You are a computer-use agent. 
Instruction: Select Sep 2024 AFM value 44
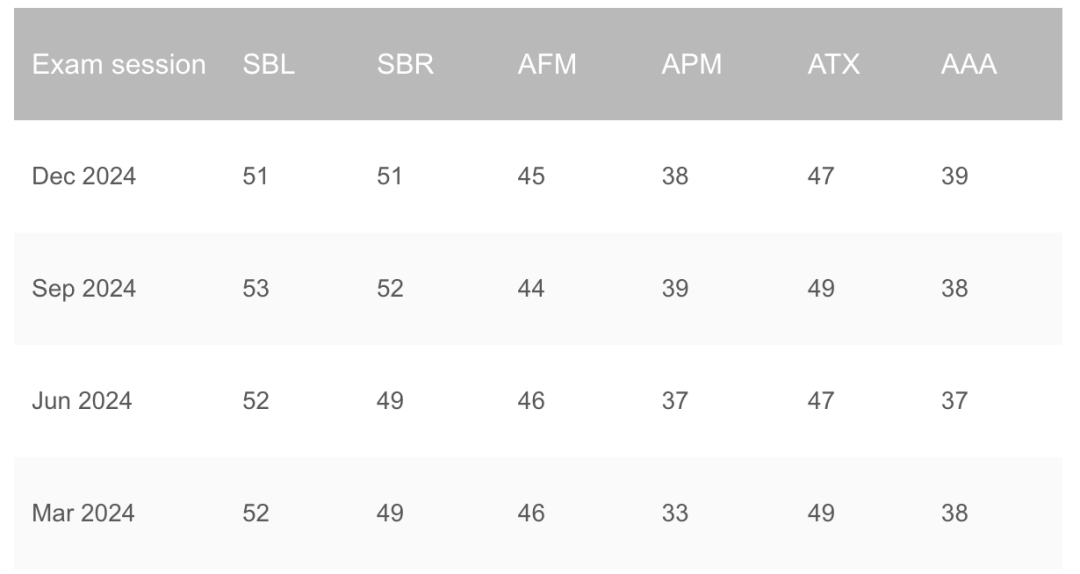tap(531, 289)
